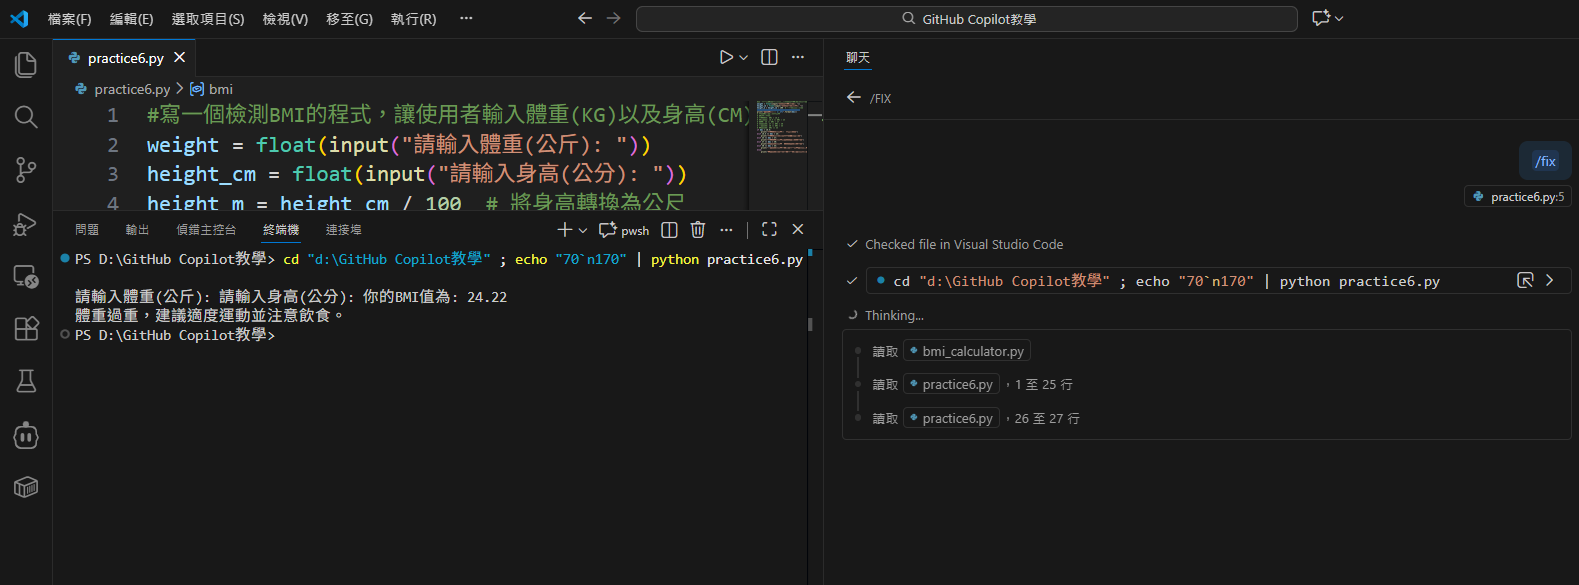Switch to the 輸出 panel tab

(x=137, y=230)
